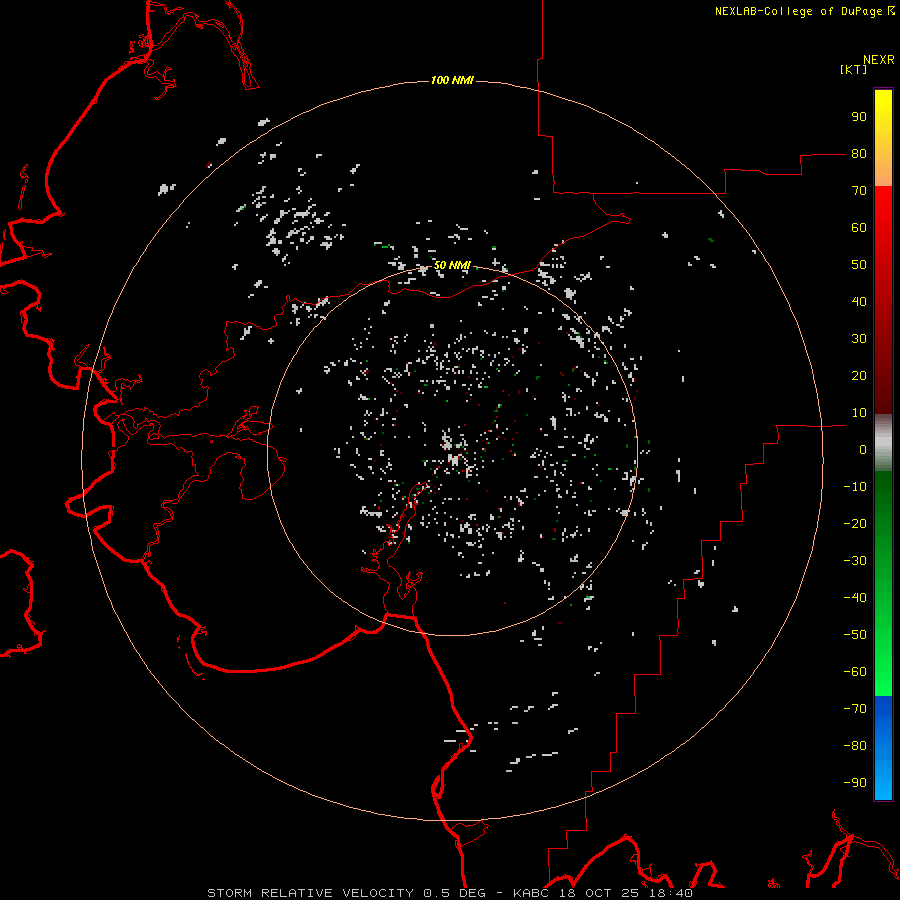This screenshot has height=900, width=900.
Task: Click the "NEXLAB-College of DuPage" credit text
Action: [x=800, y=11]
